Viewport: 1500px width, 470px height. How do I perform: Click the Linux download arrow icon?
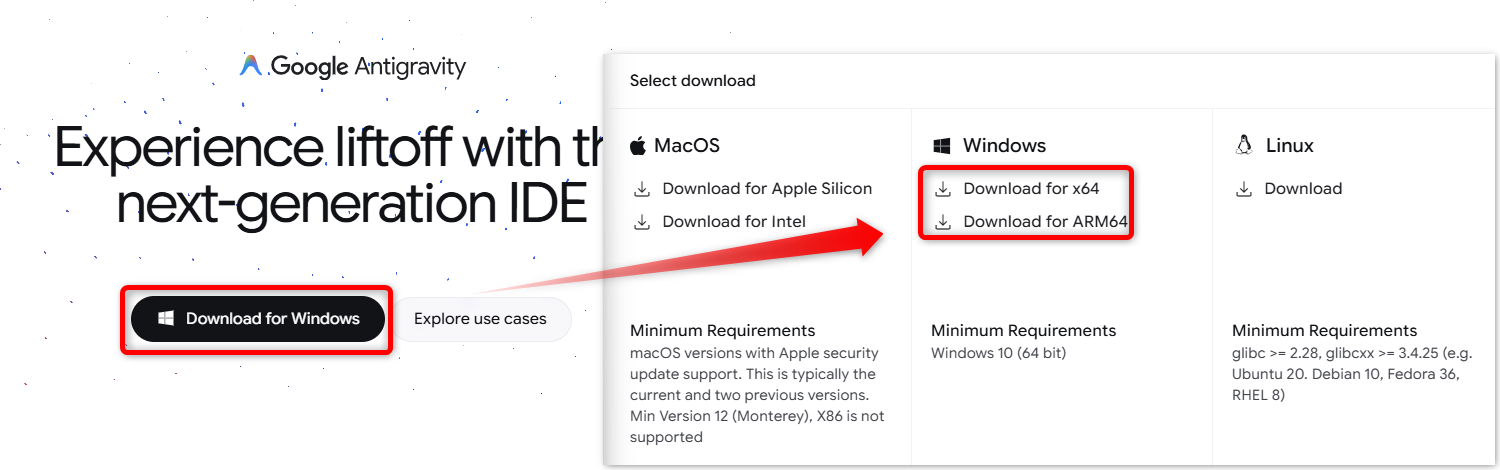coord(1244,189)
